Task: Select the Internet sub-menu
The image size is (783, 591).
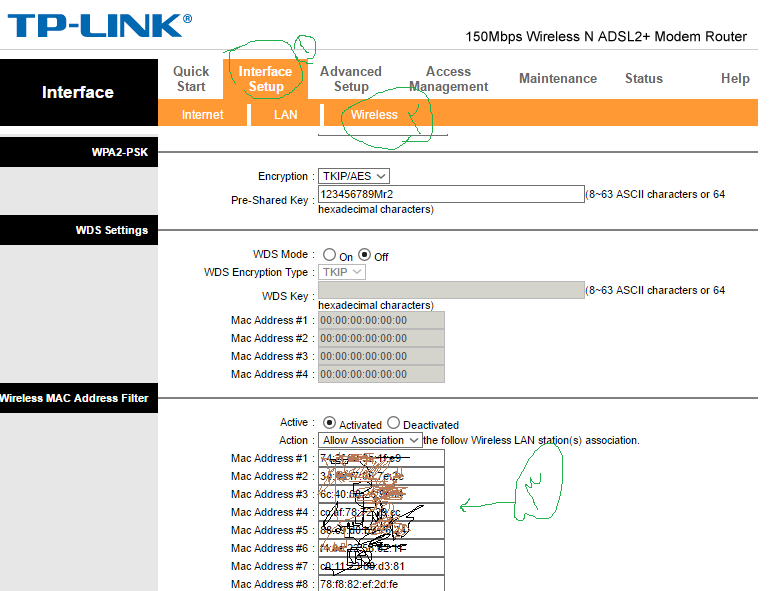Action: [x=202, y=115]
